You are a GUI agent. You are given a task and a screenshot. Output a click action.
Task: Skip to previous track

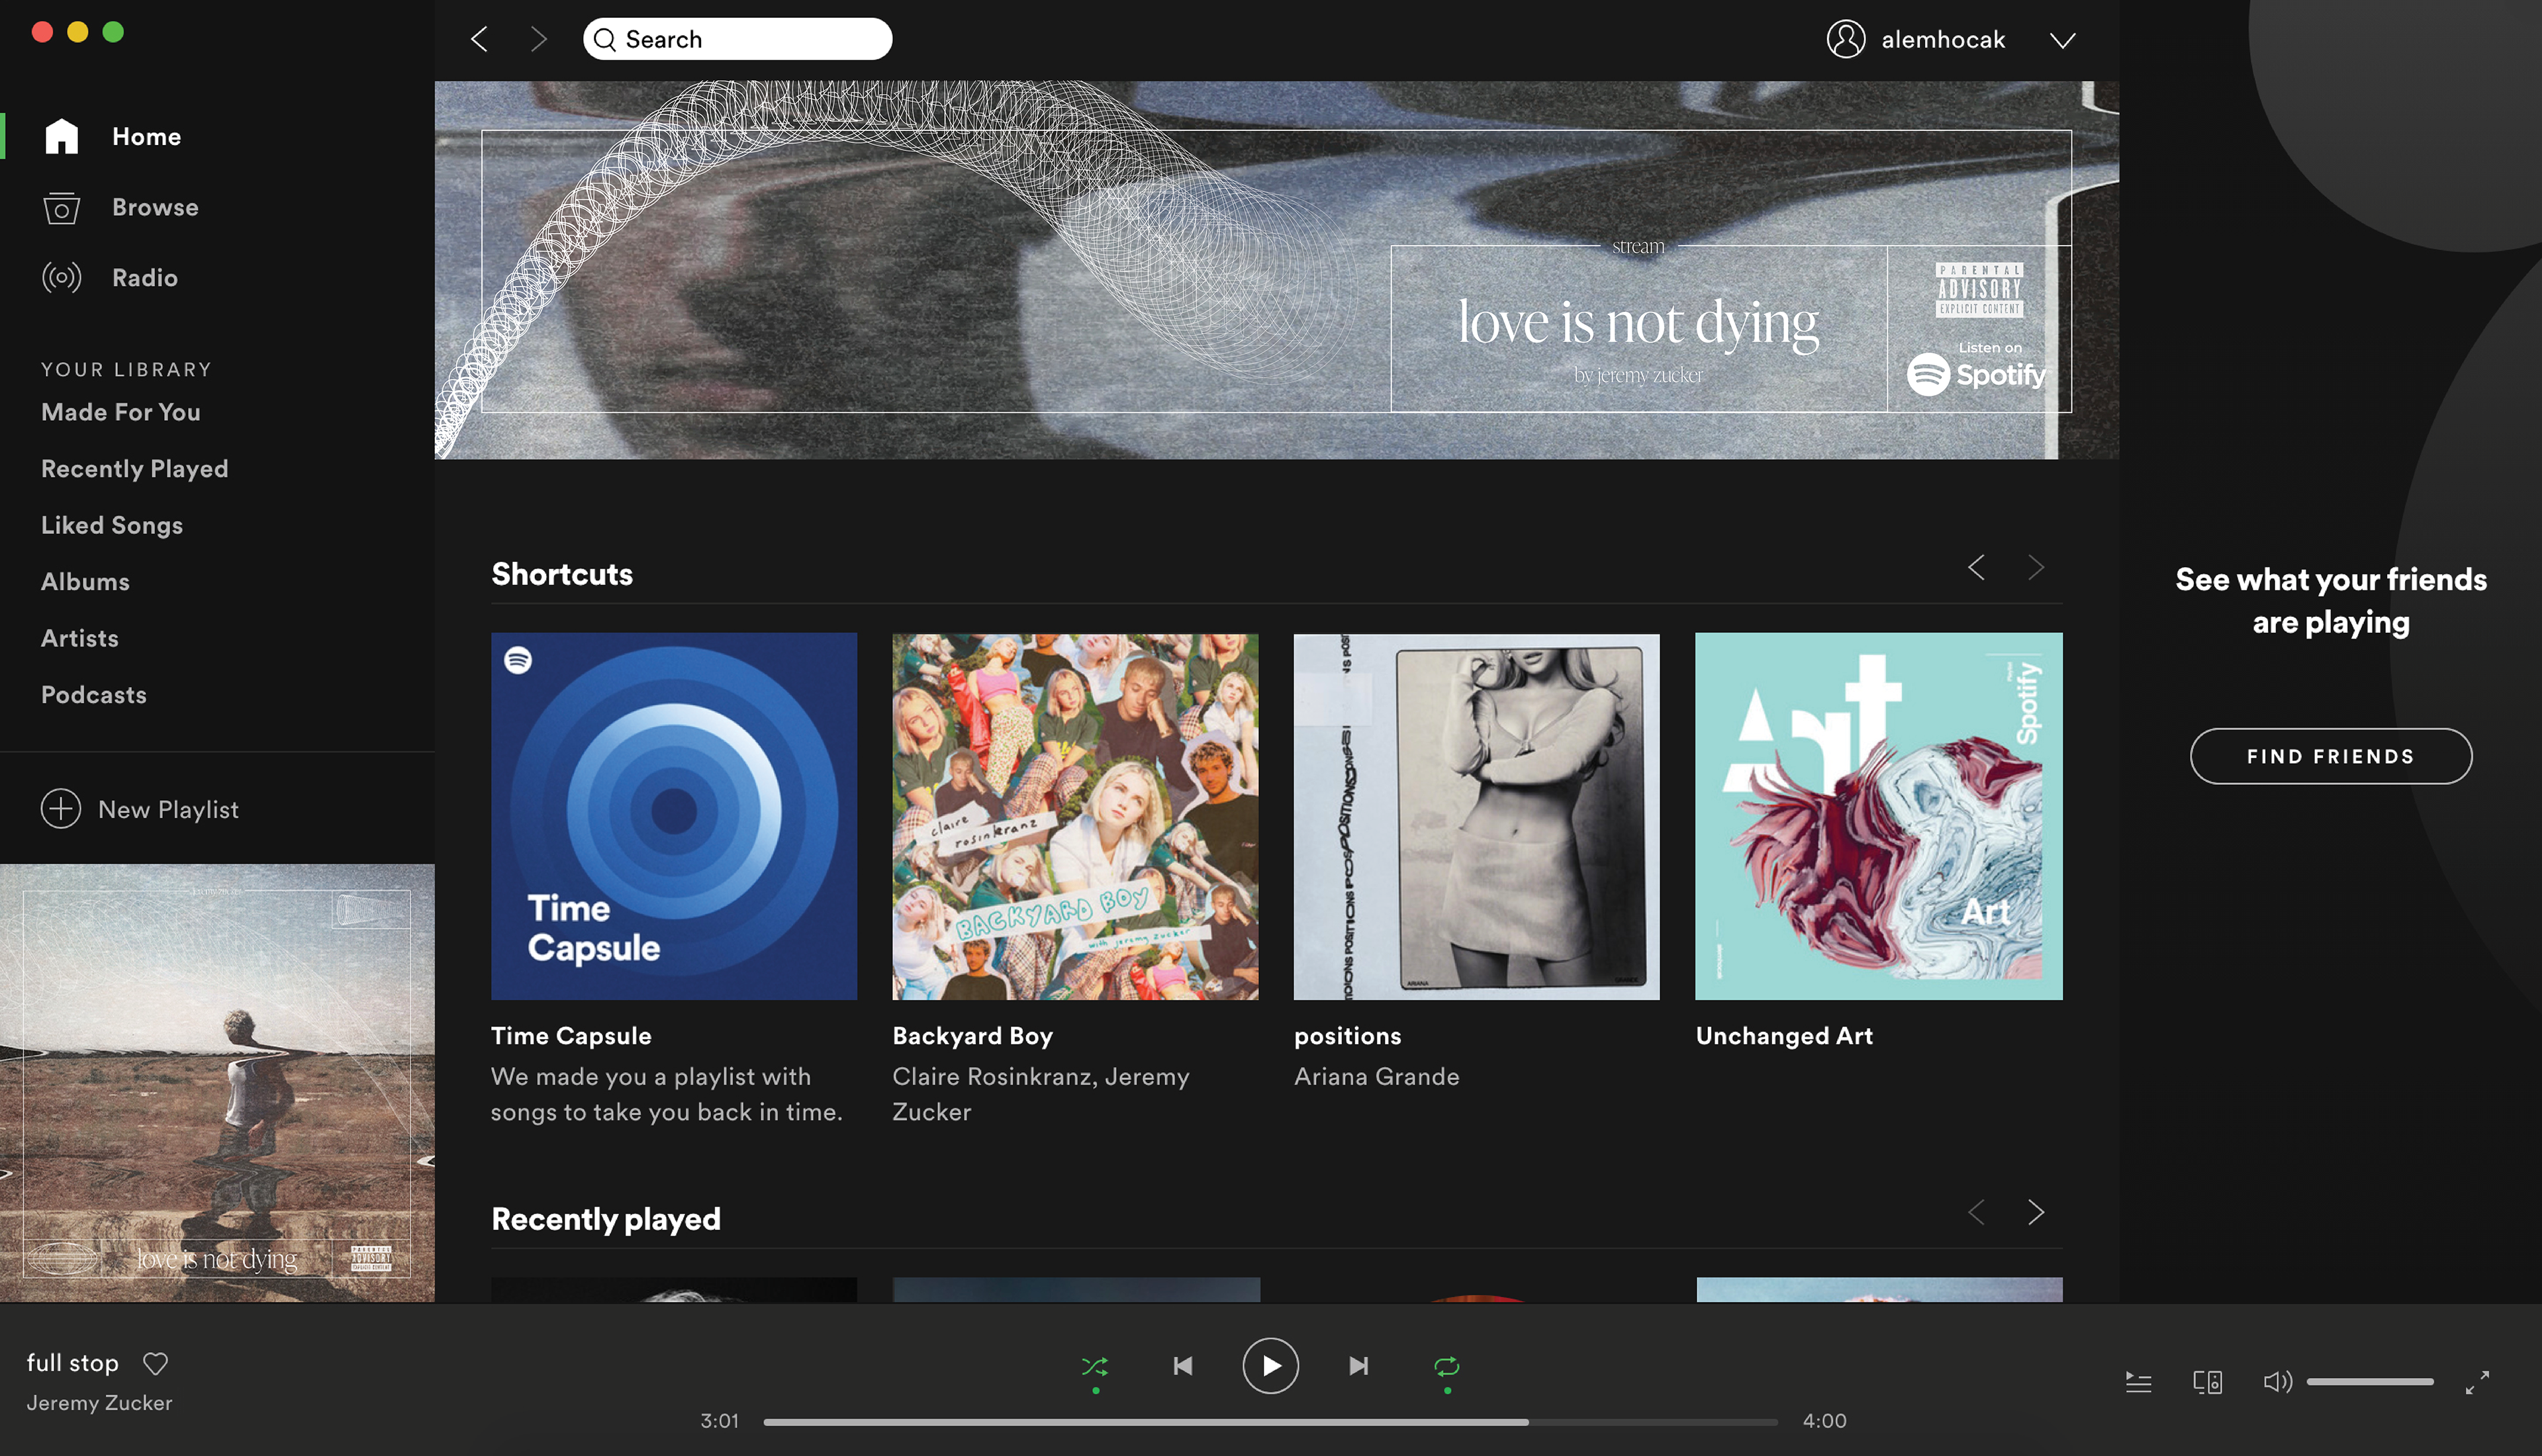(x=1183, y=1366)
